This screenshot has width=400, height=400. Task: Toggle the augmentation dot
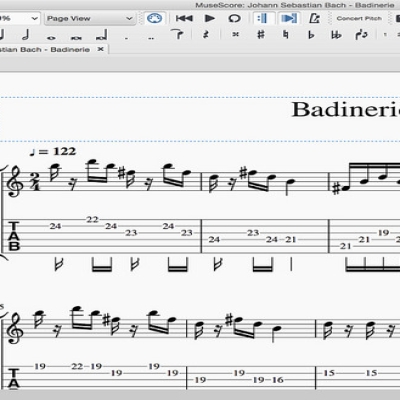126,39
